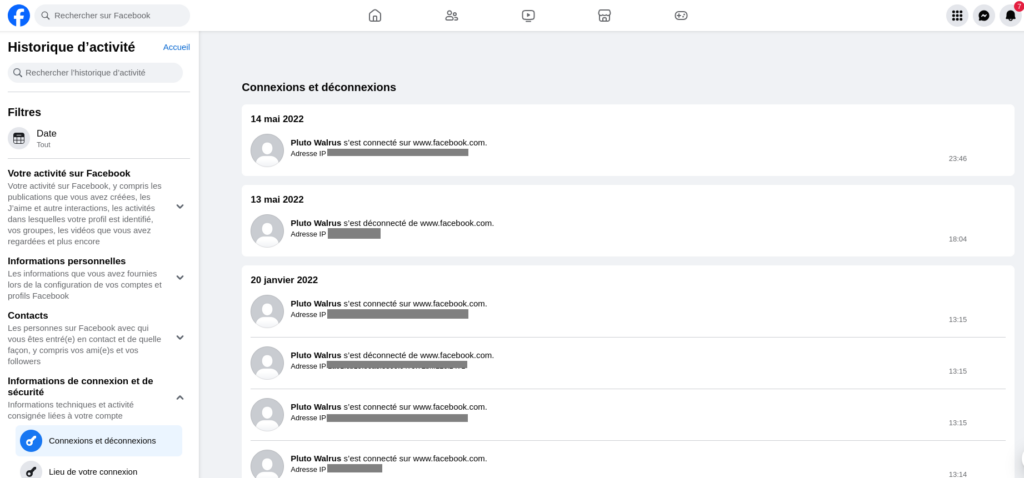Image resolution: width=1024 pixels, height=478 pixels.
Task: Open the Date filter set to Tout
Action: [99, 138]
